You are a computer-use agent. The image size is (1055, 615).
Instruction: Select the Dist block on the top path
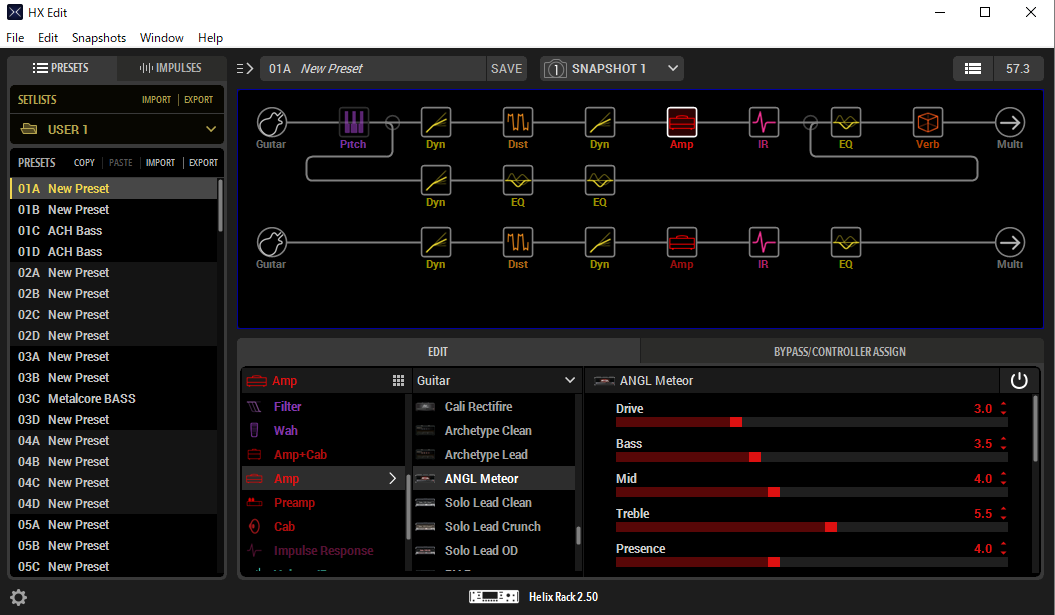tap(518, 122)
